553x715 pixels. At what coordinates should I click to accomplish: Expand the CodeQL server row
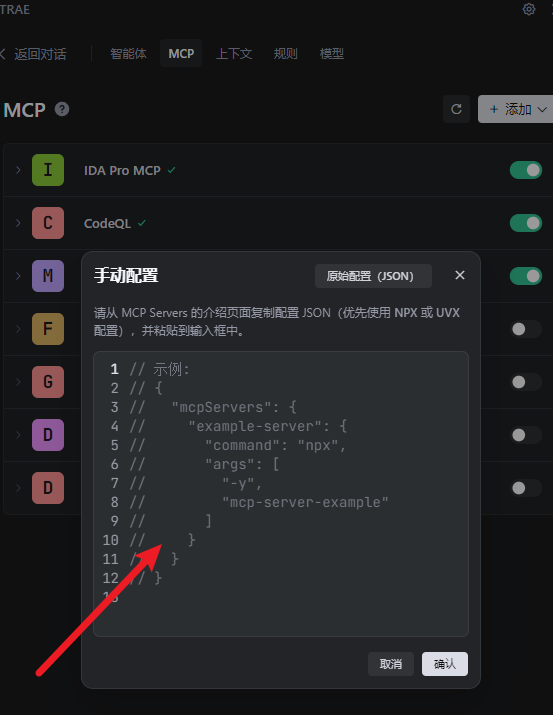(x=18, y=223)
